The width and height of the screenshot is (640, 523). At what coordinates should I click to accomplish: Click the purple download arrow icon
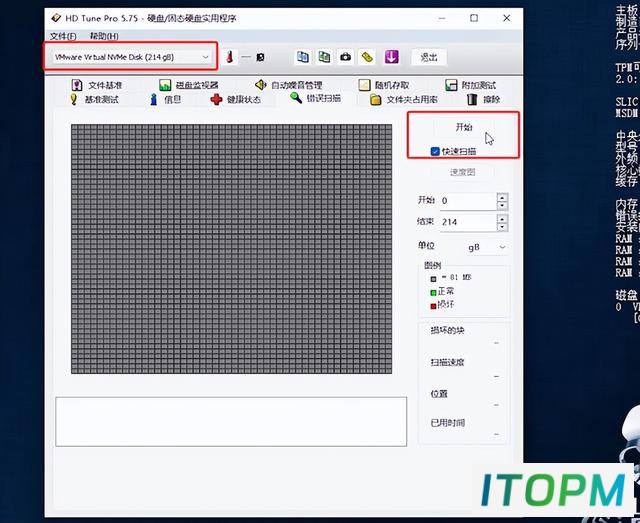391,57
